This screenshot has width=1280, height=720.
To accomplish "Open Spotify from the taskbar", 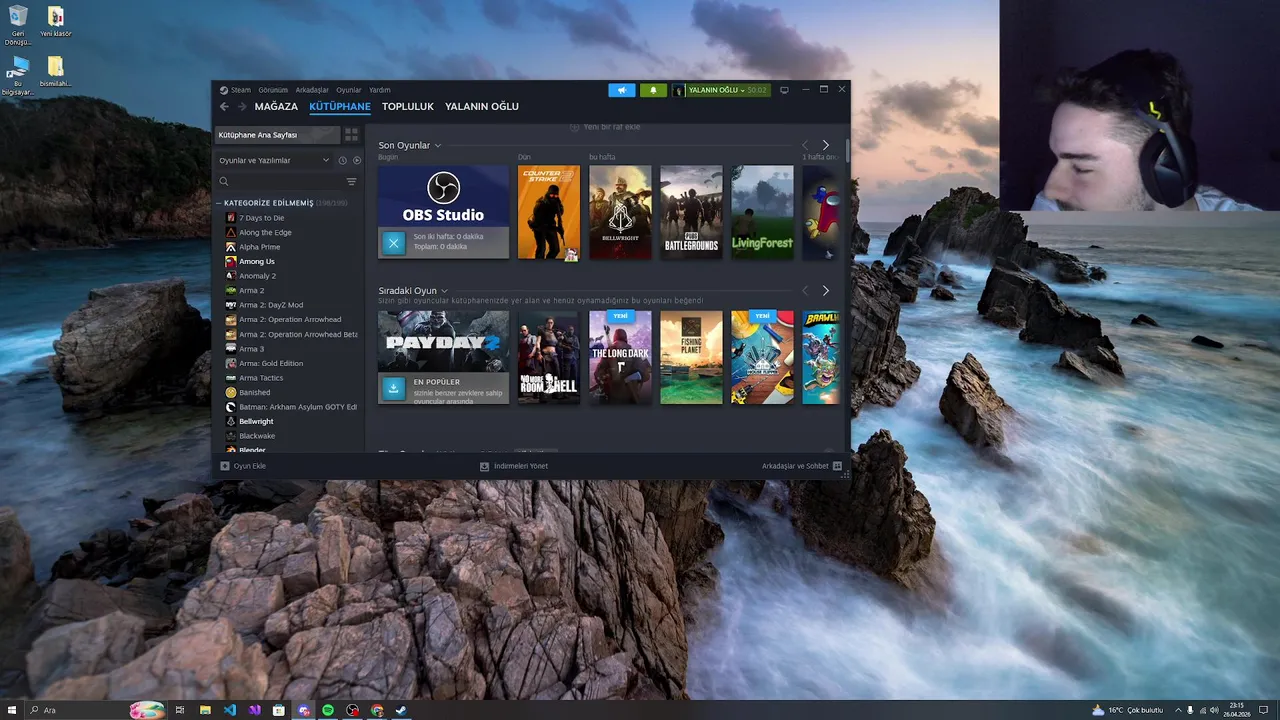I will click(328, 710).
